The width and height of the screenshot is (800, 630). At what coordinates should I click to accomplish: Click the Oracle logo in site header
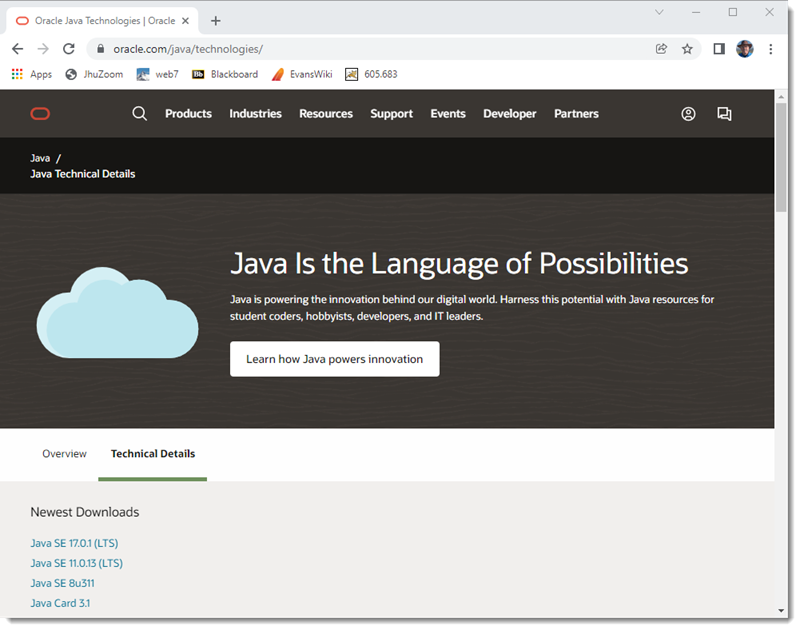point(40,114)
